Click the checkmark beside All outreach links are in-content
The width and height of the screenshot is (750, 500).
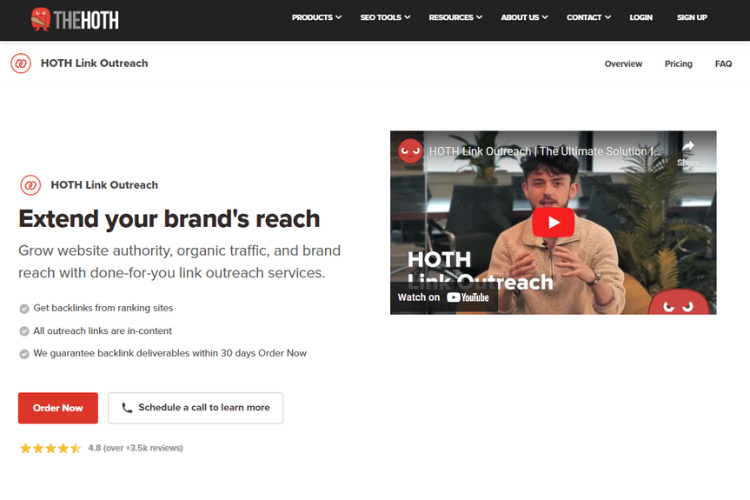(x=24, y=331)
